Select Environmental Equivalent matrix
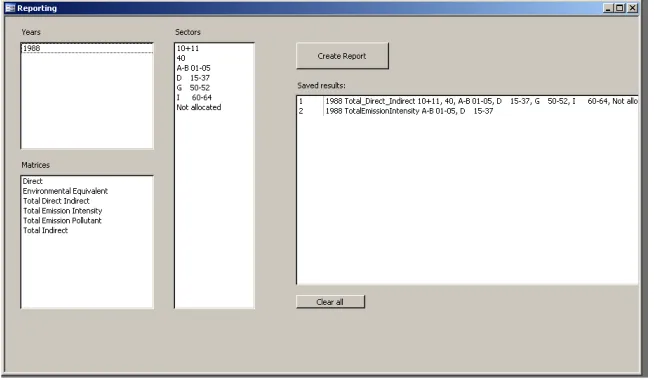Viewport: 654px width, 380px height. pos(87,191)
